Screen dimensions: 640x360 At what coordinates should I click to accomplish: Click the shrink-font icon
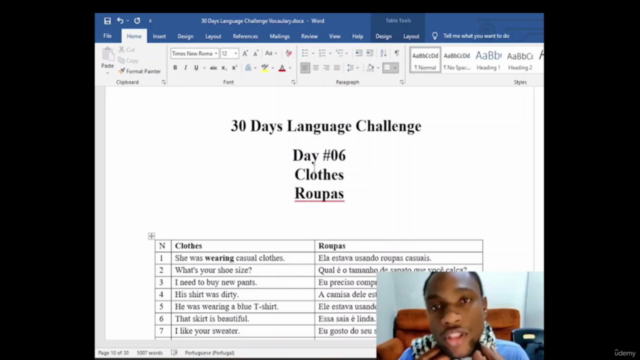[256, 53]
